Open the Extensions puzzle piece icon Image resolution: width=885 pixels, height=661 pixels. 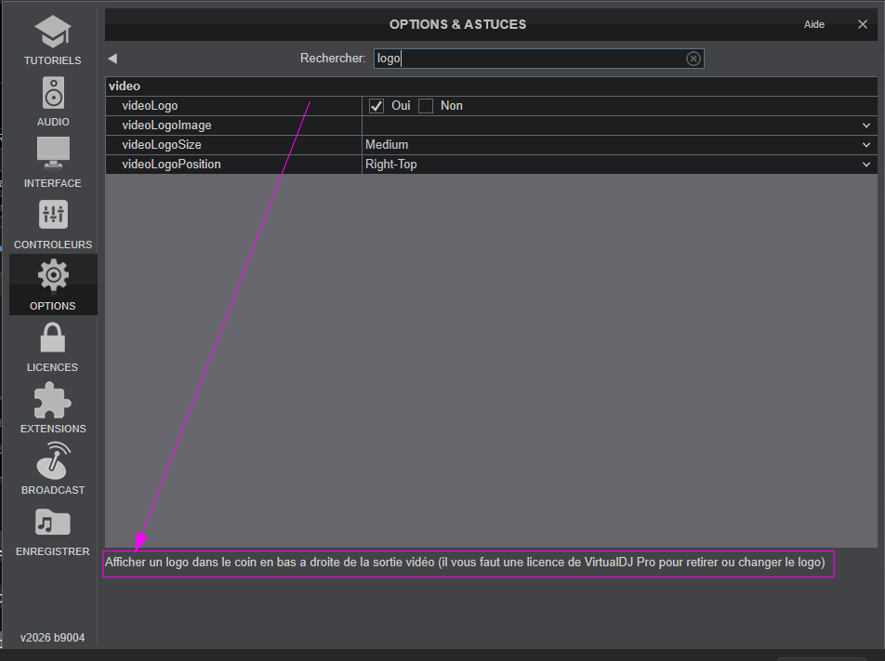[x=53, y=400]
